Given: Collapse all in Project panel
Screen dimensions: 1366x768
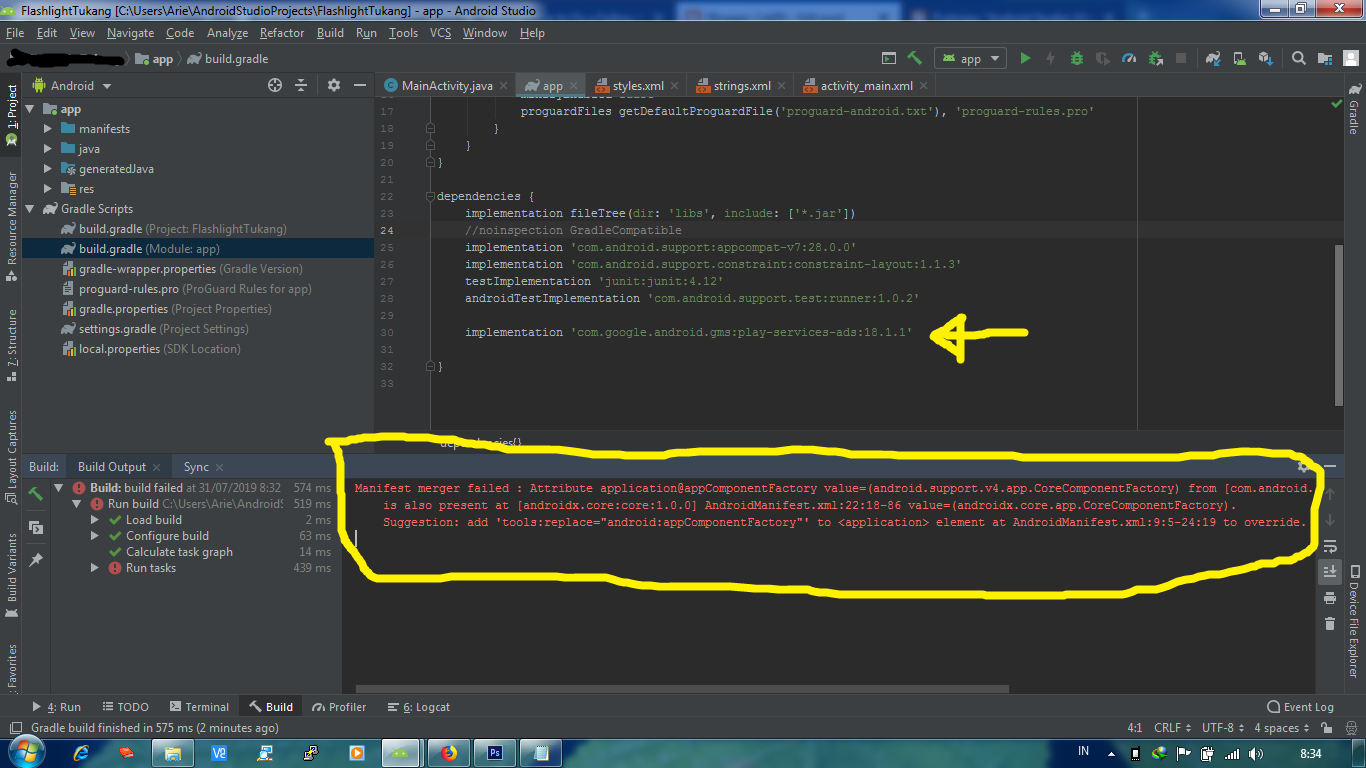Looking at the screenshot, I should (301, 86).
